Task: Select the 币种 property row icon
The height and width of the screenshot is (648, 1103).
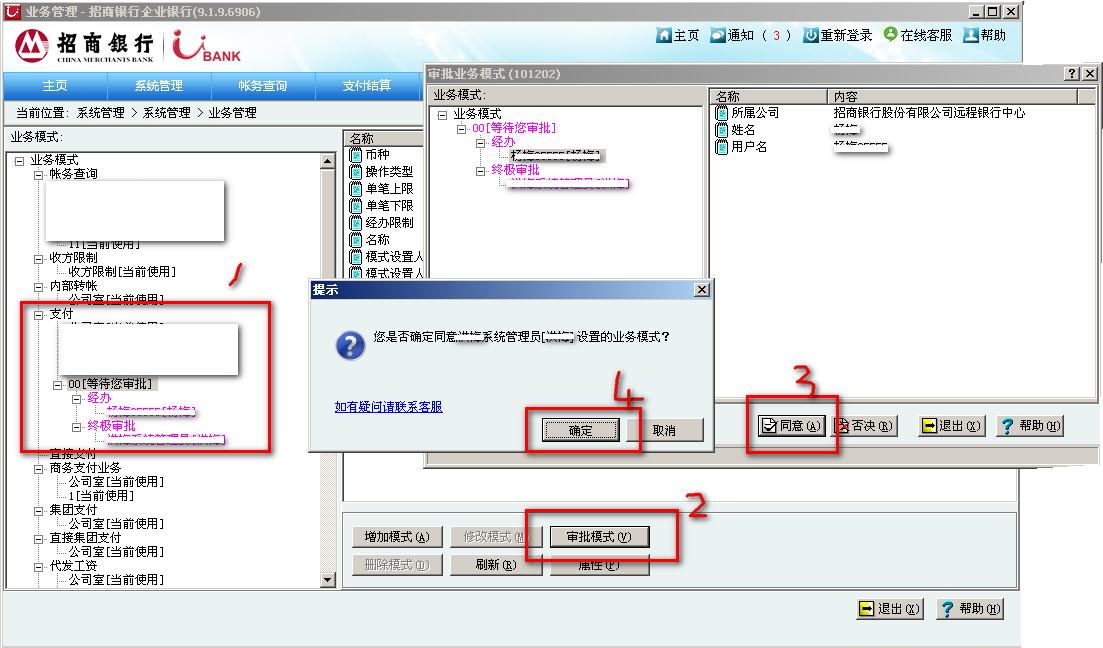Action: (x=355, y=155)
